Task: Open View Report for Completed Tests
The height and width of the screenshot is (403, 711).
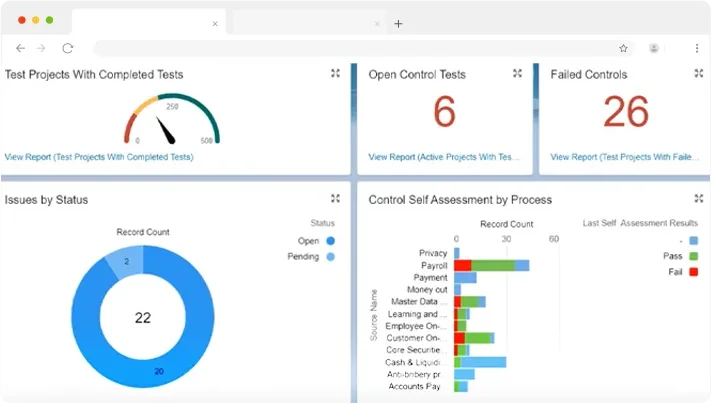Action: click(98, 157)
